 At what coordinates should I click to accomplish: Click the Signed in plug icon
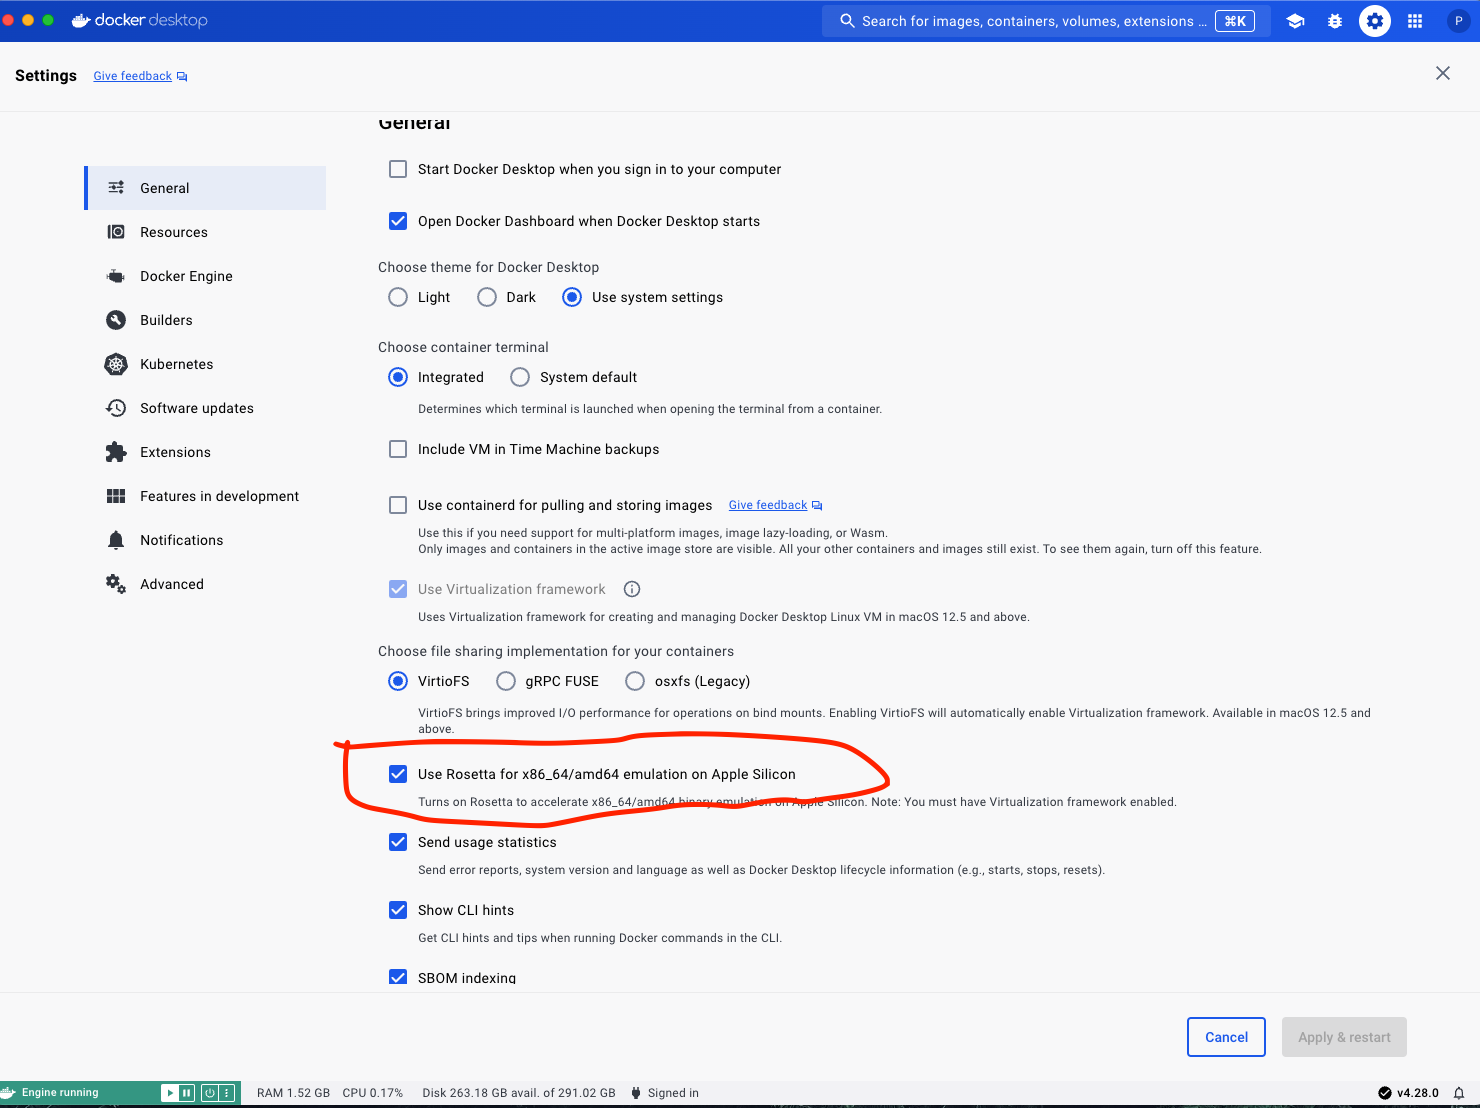(x=636, y=1093)
